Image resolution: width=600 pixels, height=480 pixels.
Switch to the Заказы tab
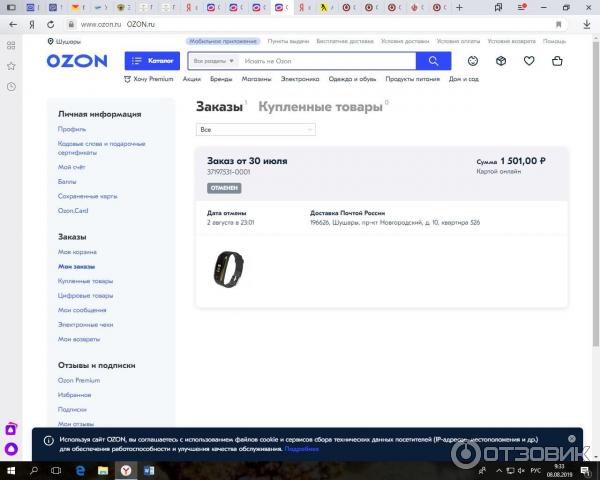click(219, 106)
